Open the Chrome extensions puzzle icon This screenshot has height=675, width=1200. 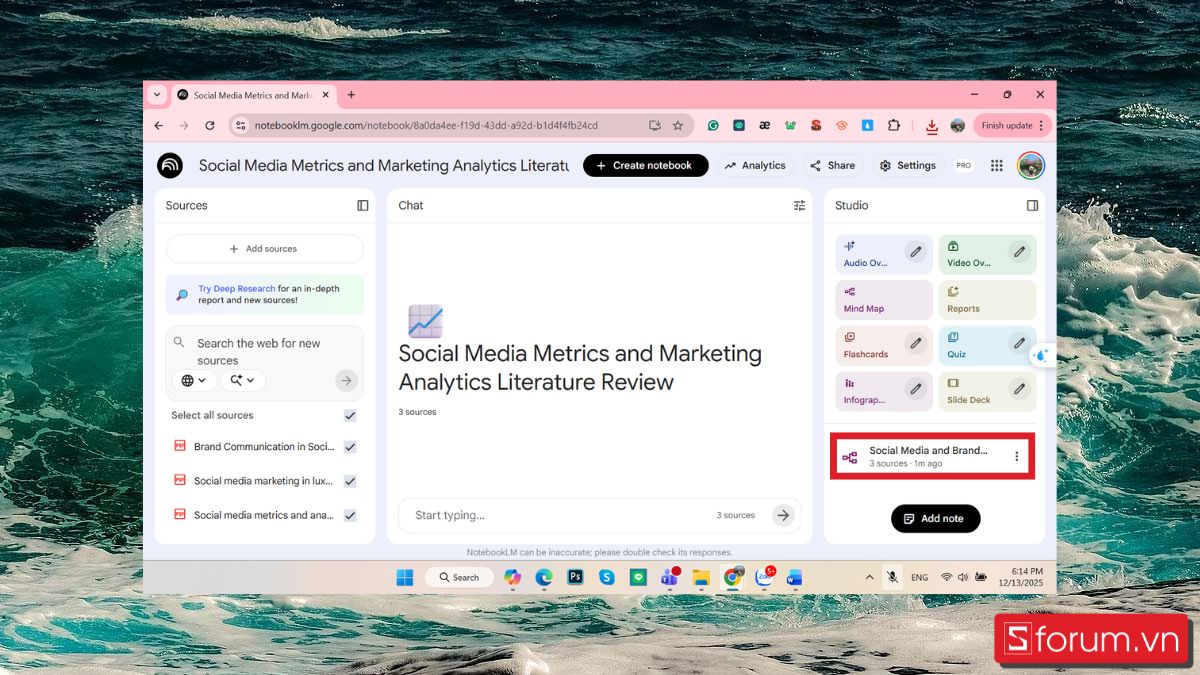(x=894, y=125)
